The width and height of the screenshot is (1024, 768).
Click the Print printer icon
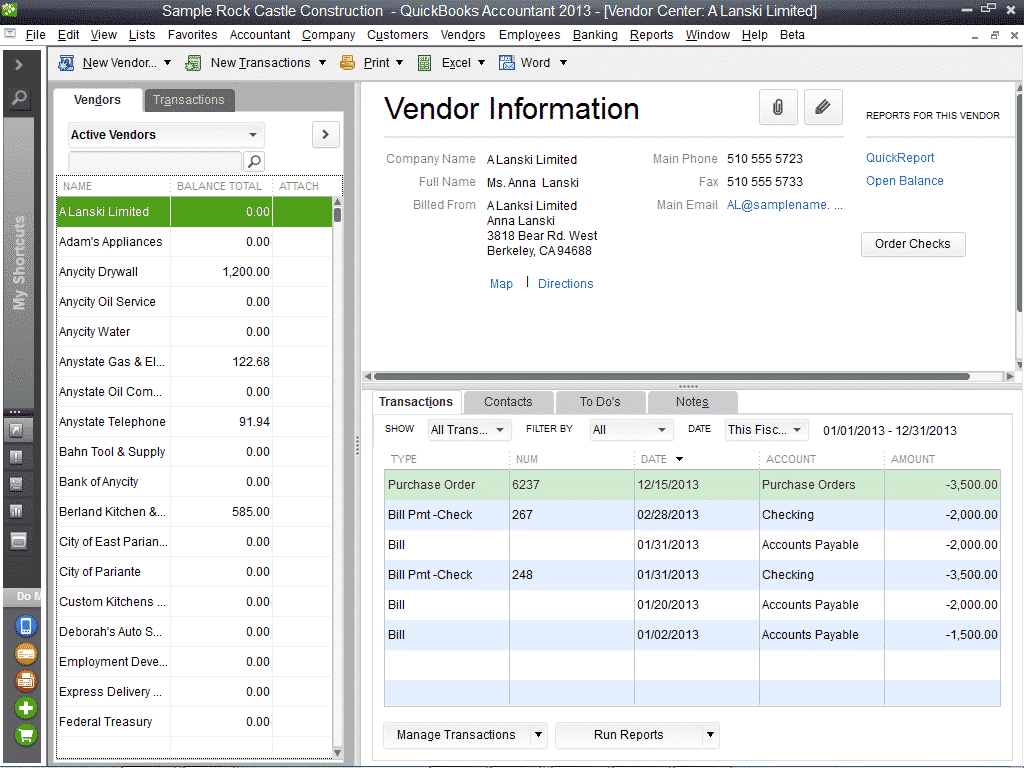[x=347, y=63]
